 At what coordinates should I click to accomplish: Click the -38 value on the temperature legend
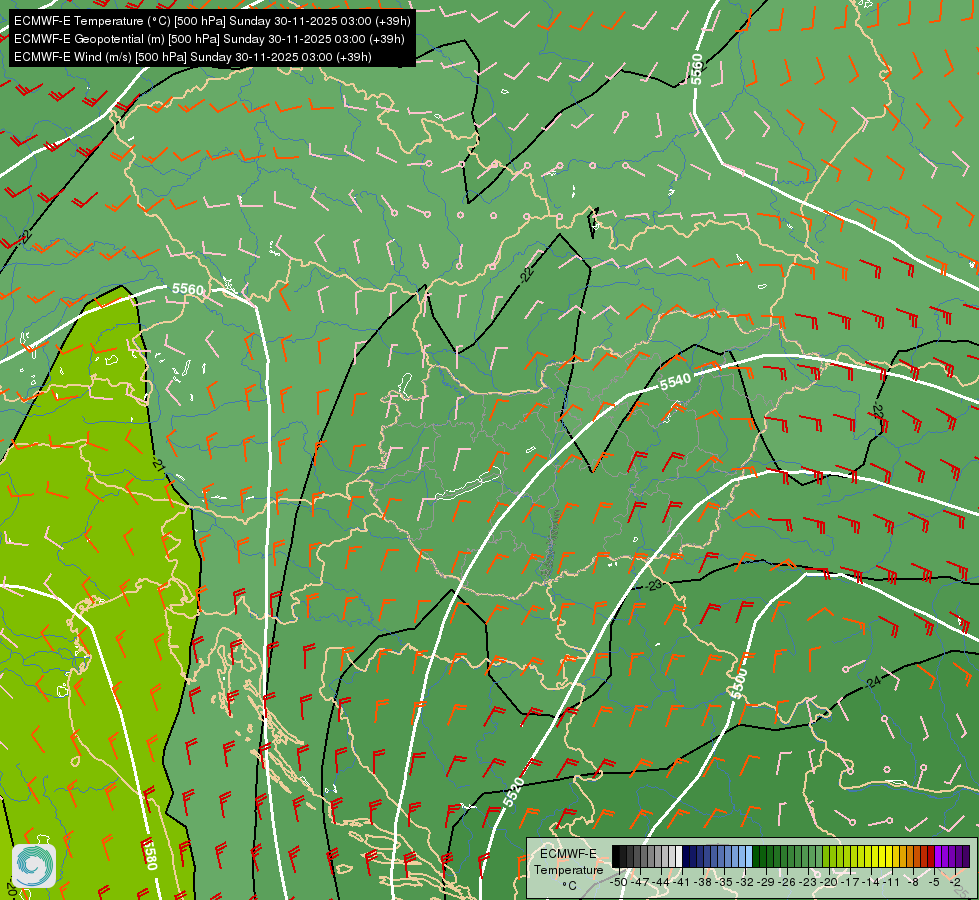point(704,882)
